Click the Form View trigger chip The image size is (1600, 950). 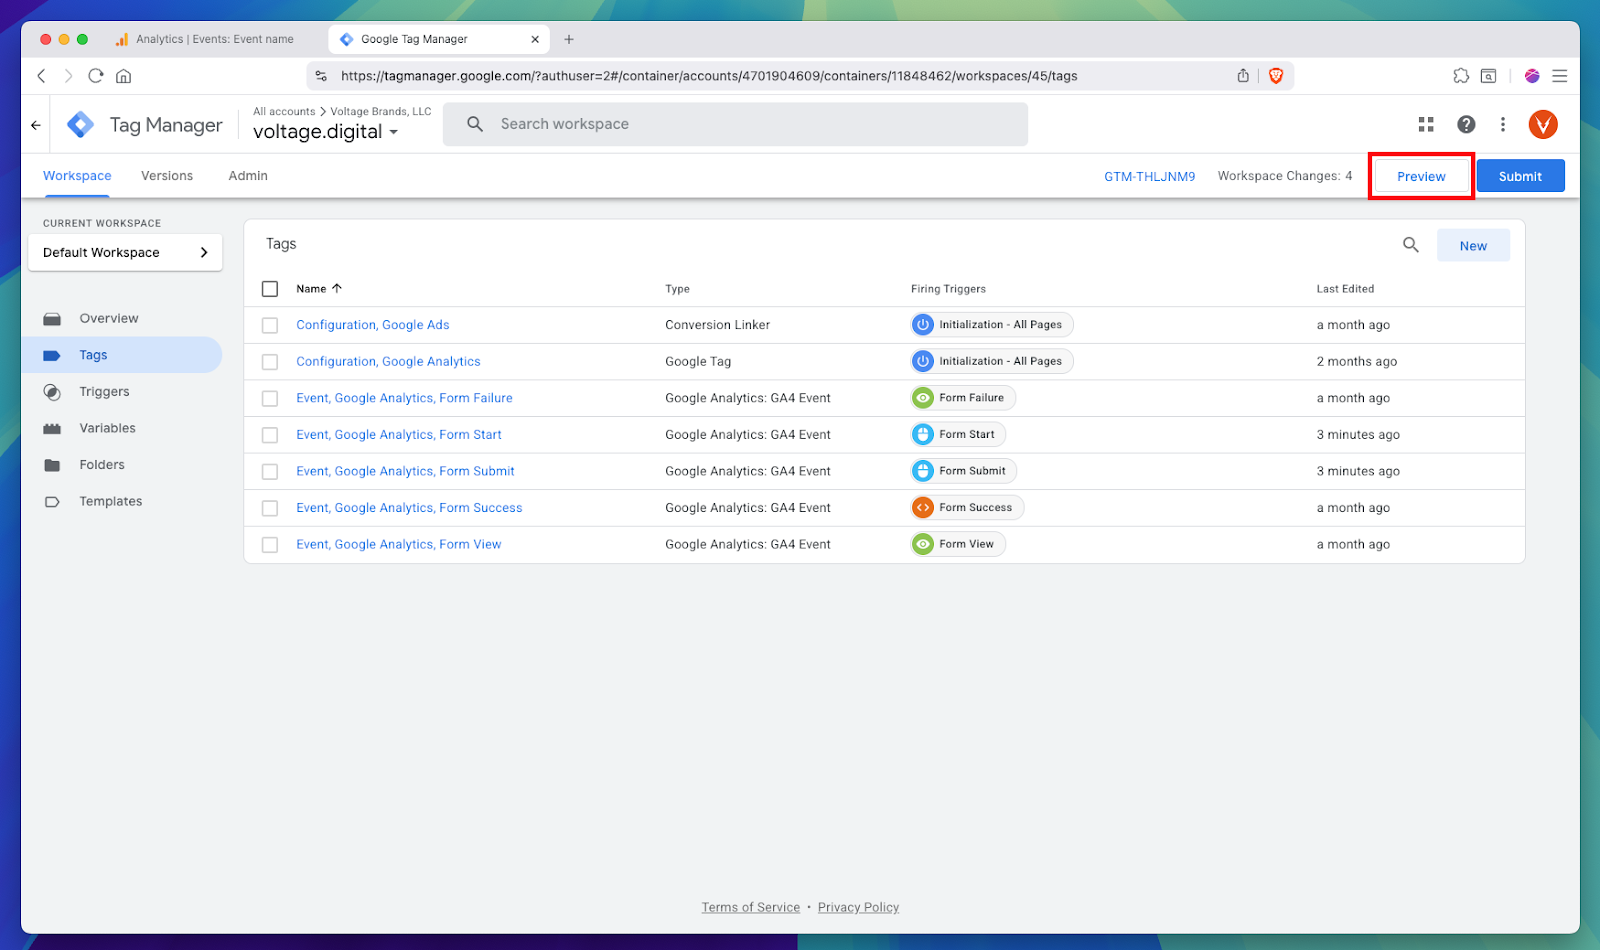click(x=958, y=544)
